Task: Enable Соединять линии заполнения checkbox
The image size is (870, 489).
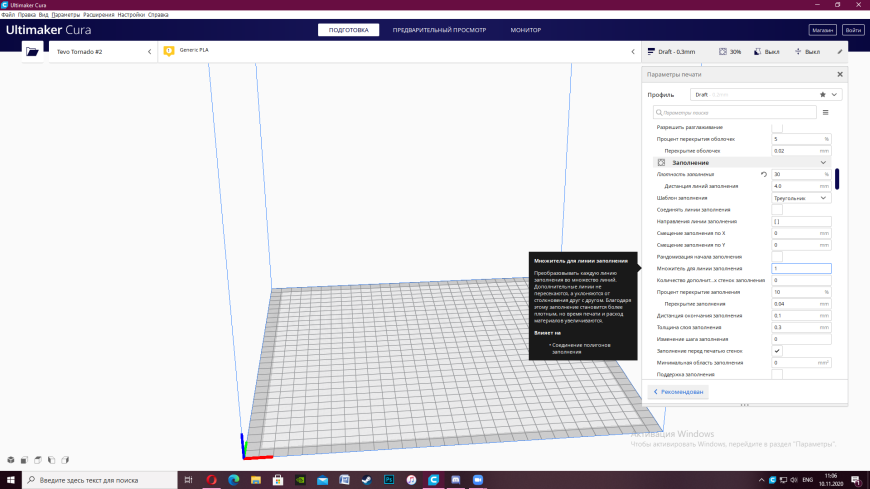Action: [x=777, y=210]
